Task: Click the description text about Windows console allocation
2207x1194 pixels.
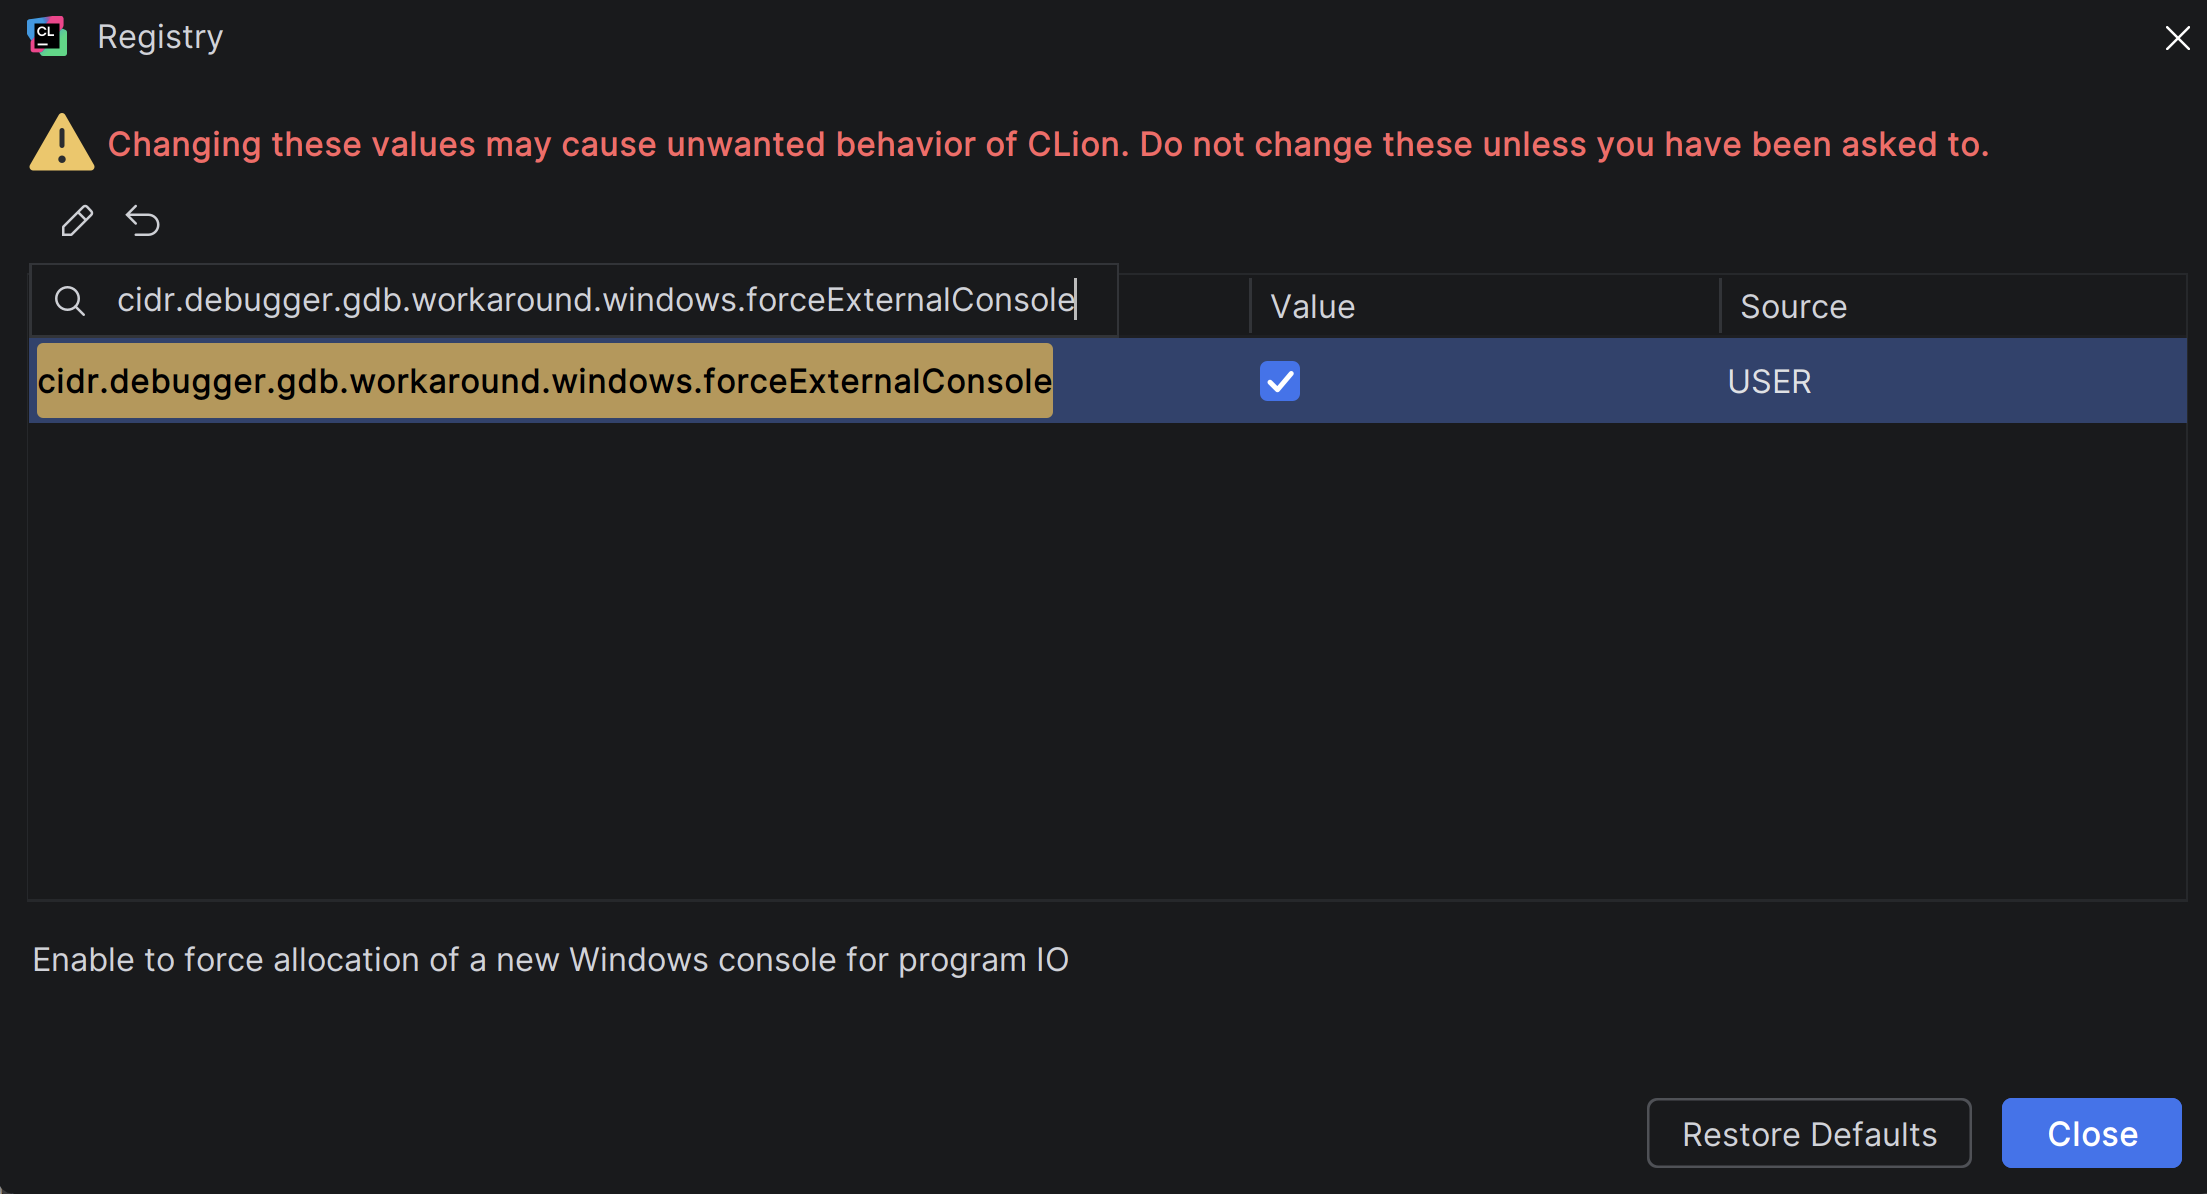Action: (550, 959)
